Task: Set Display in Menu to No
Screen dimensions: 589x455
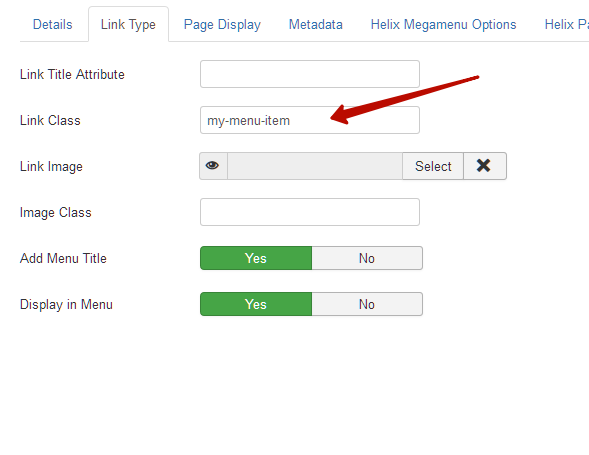Action: (x=367, y=304)
